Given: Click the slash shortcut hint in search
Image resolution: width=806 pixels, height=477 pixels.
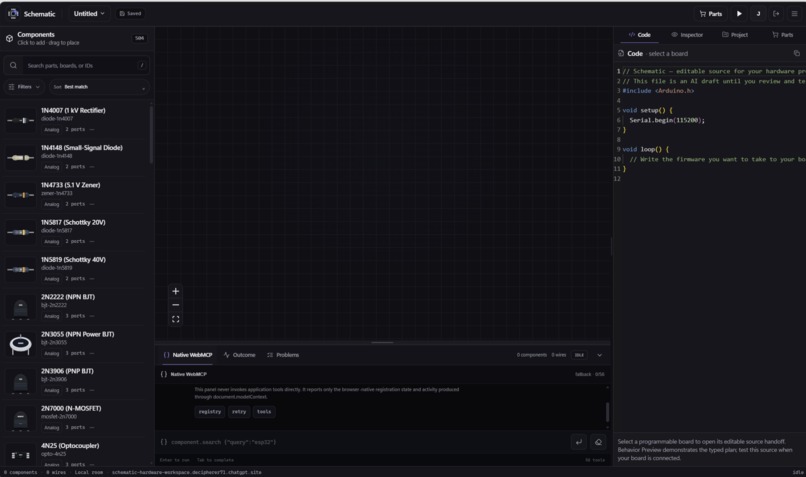Looking at the screenshot, I should (142, 65).
